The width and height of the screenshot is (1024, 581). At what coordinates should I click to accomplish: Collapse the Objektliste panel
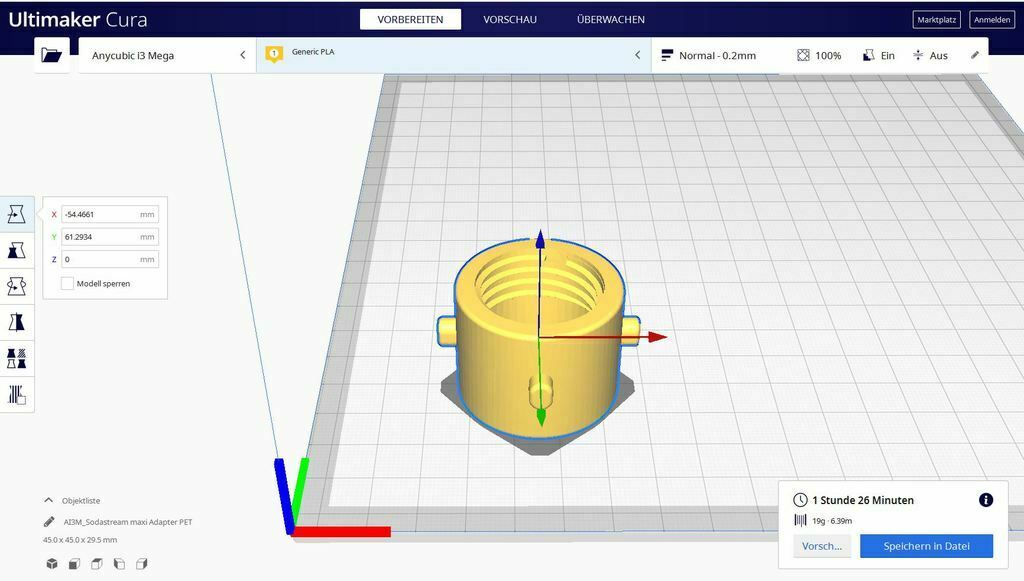pos(48,500)
